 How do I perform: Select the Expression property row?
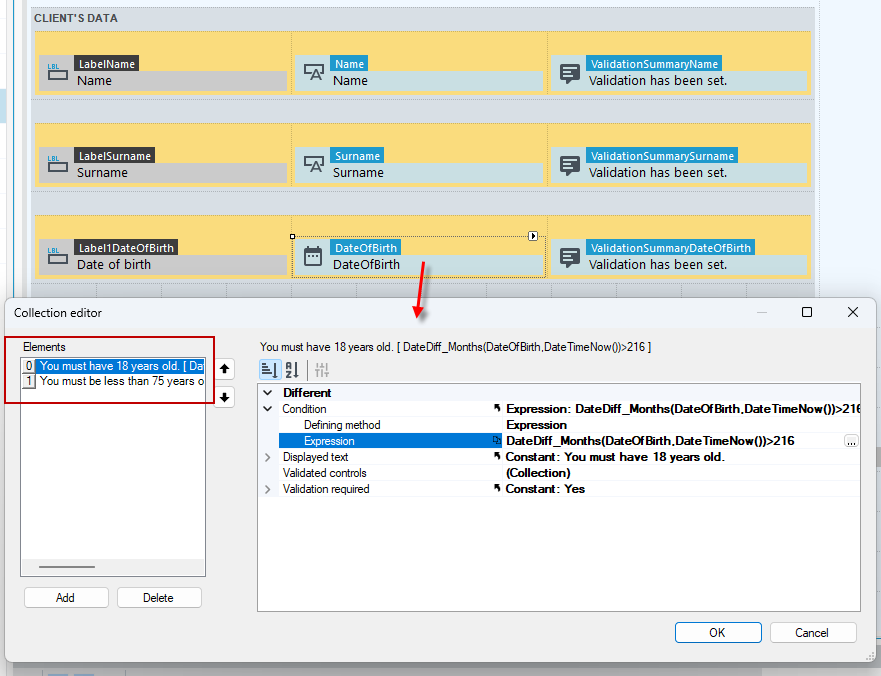[x=569, y=441]
